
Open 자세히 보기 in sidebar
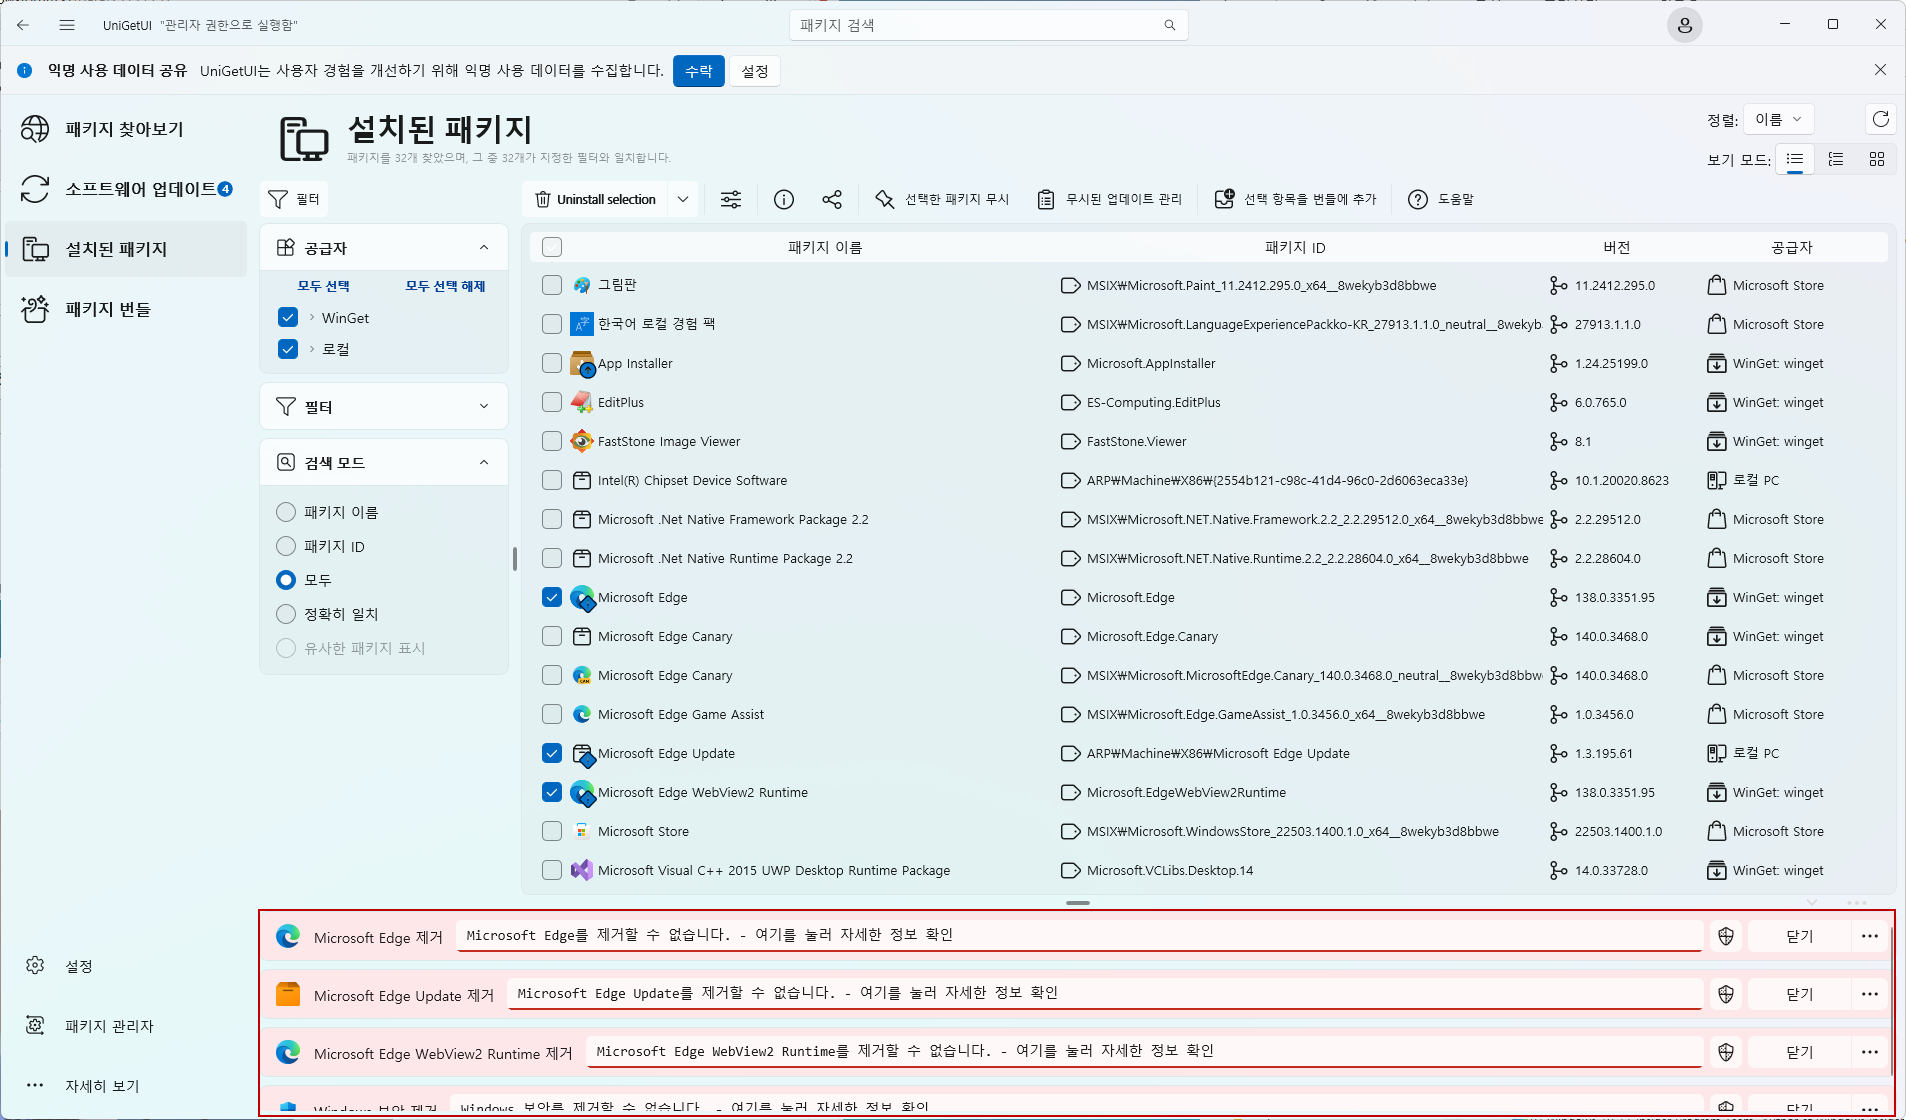point(126,1086)
